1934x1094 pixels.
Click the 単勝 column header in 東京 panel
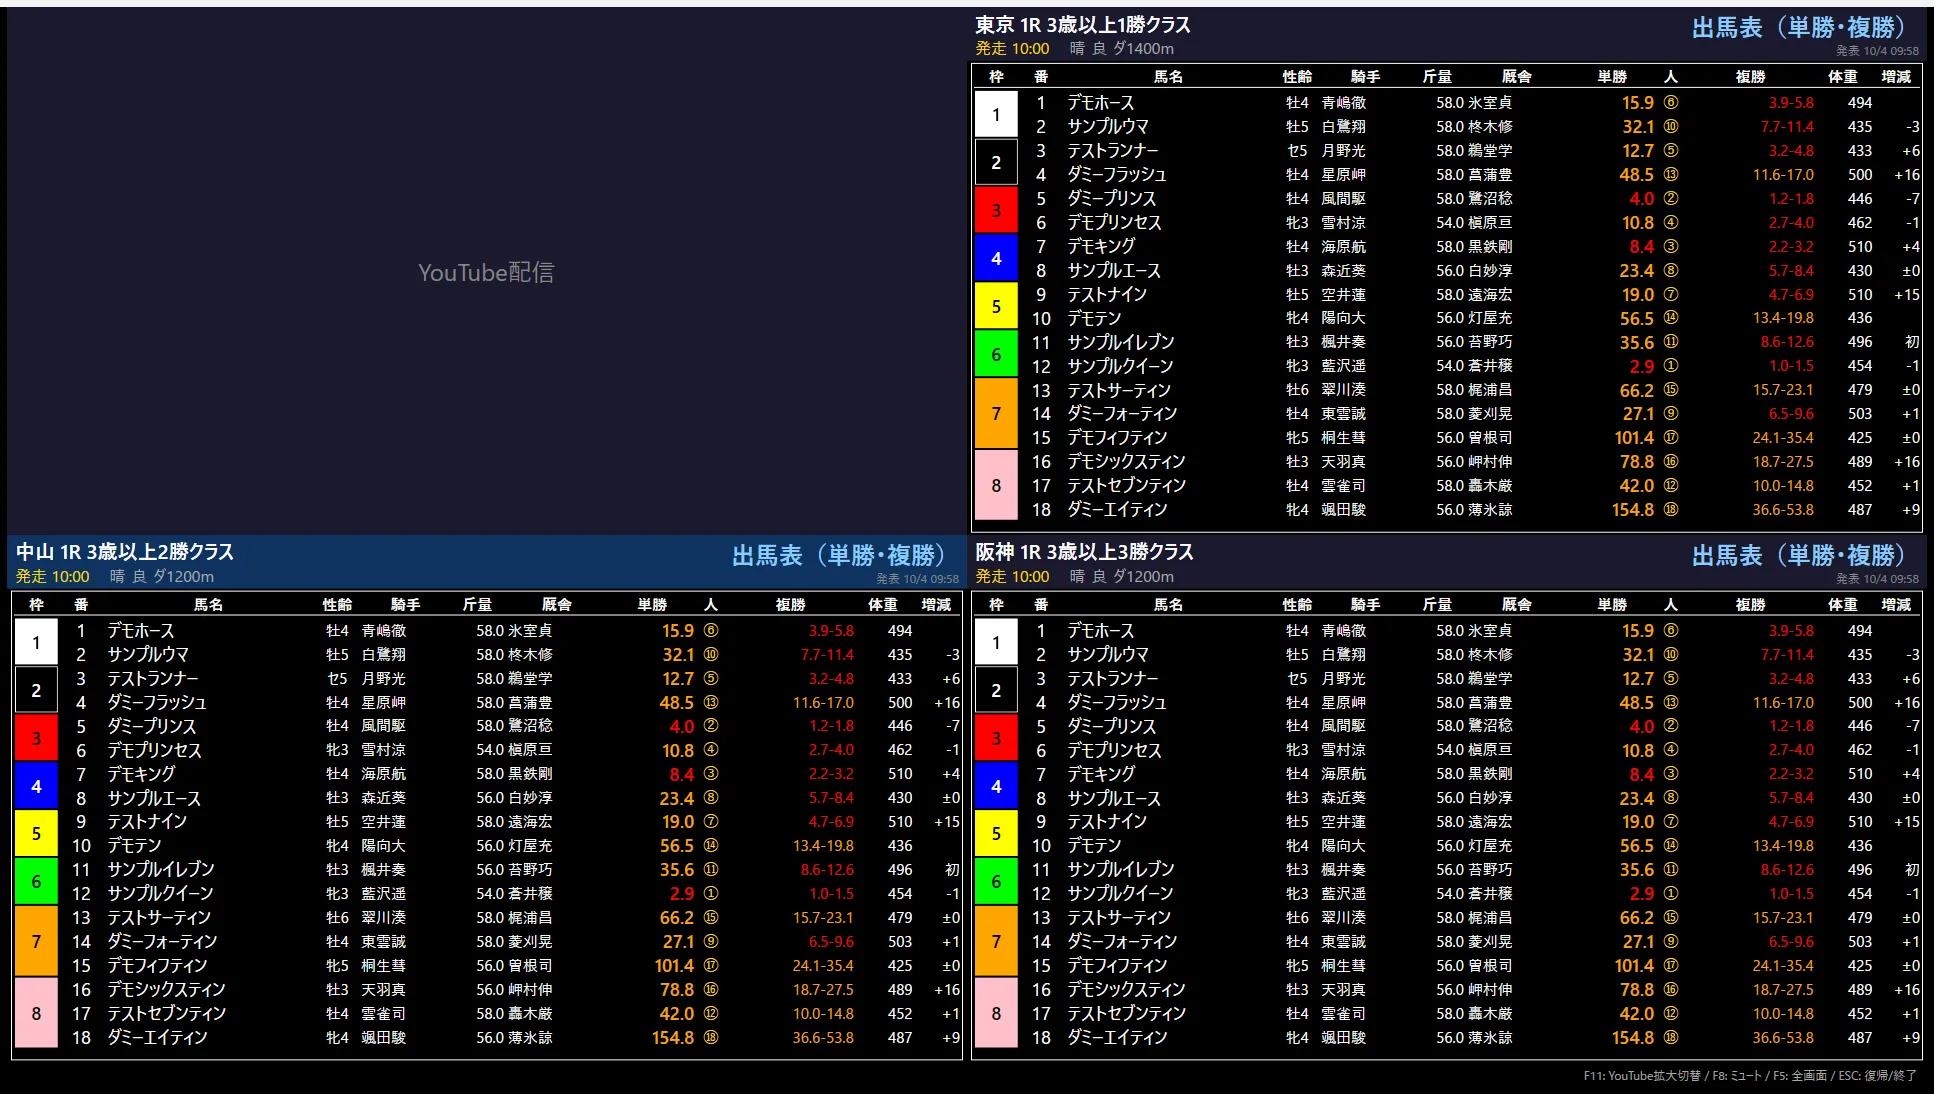[x=1612, y=77]
